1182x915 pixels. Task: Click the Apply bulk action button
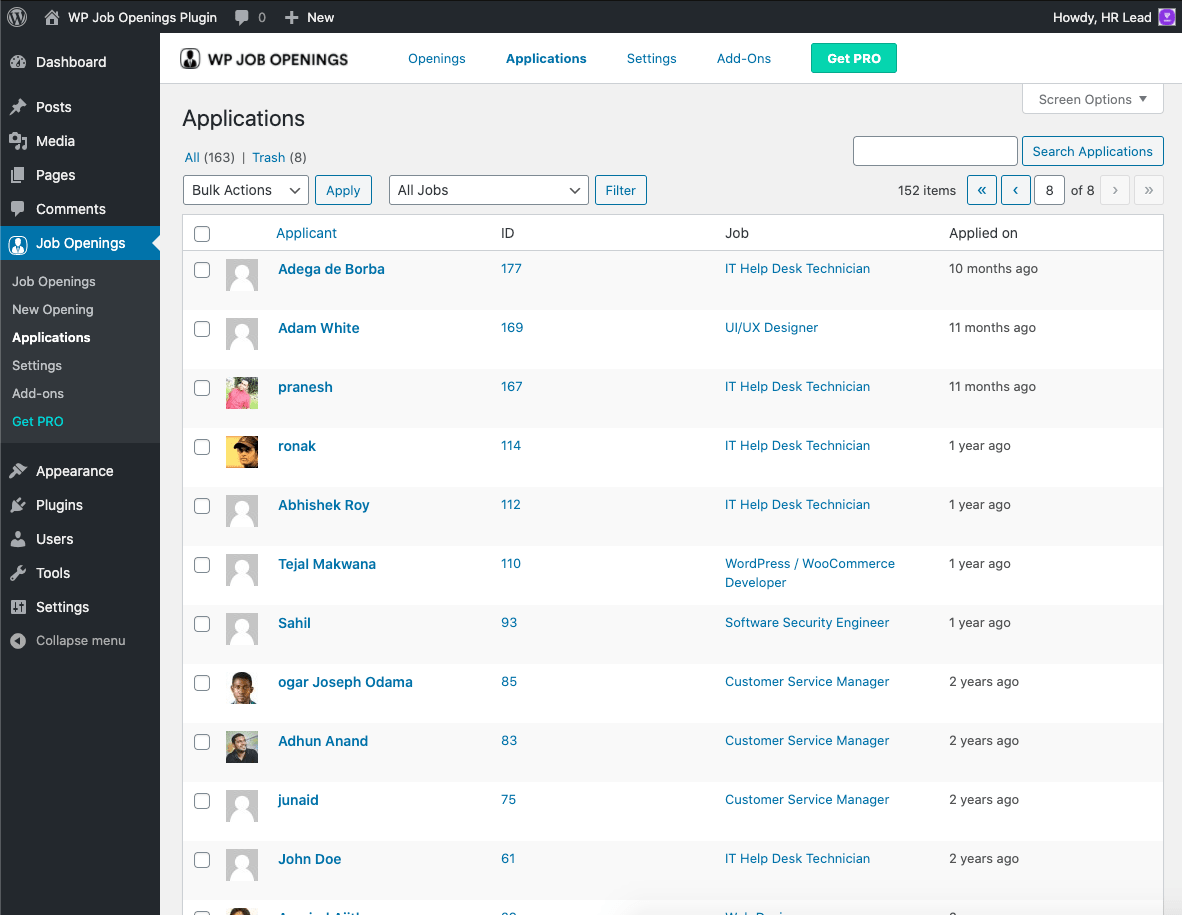coord(343,190)
